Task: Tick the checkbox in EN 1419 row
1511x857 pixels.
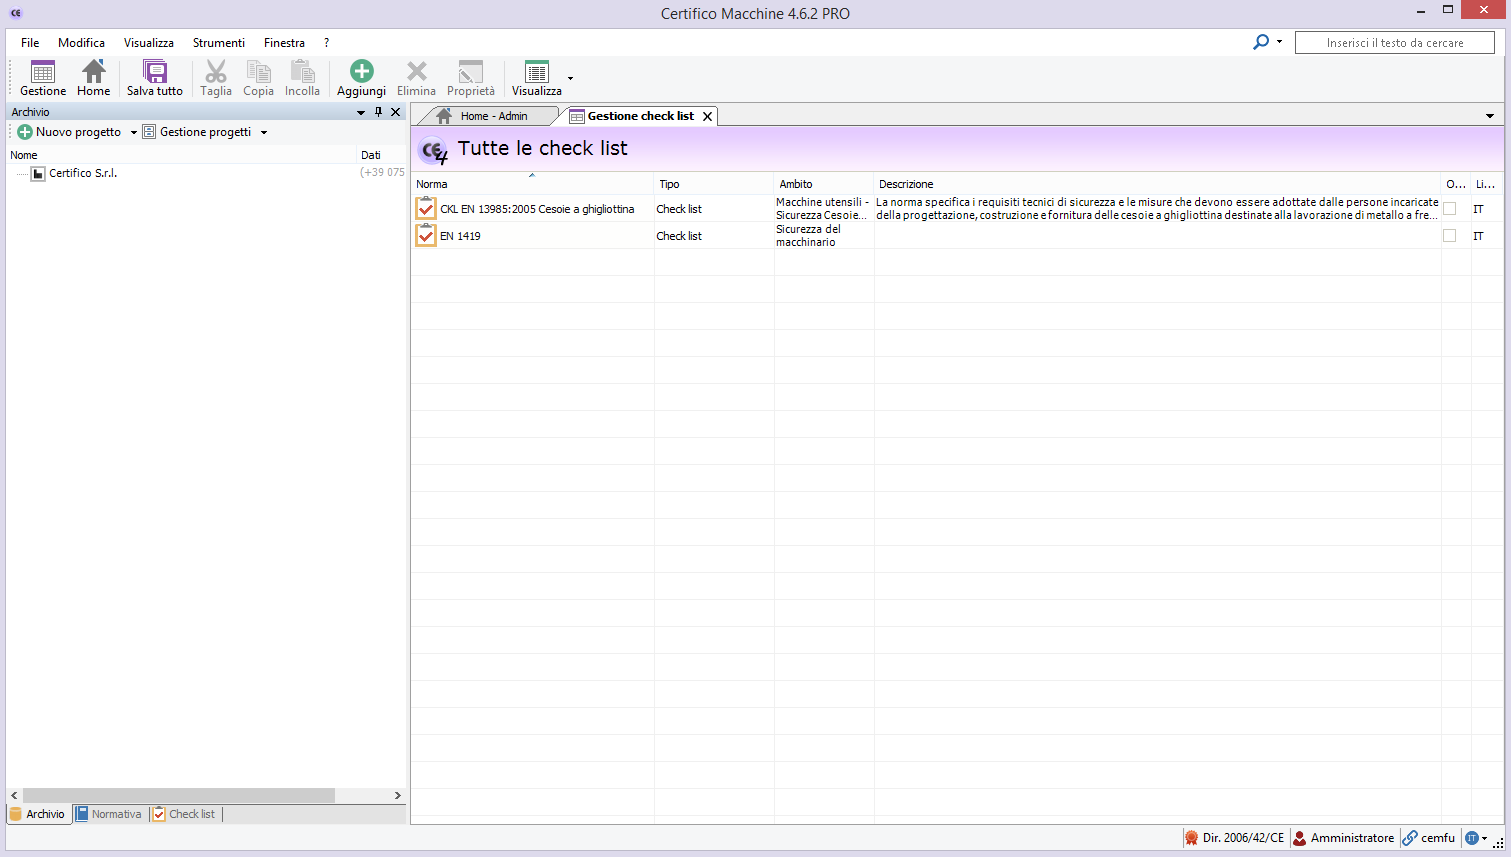Action: (1449, 236)
